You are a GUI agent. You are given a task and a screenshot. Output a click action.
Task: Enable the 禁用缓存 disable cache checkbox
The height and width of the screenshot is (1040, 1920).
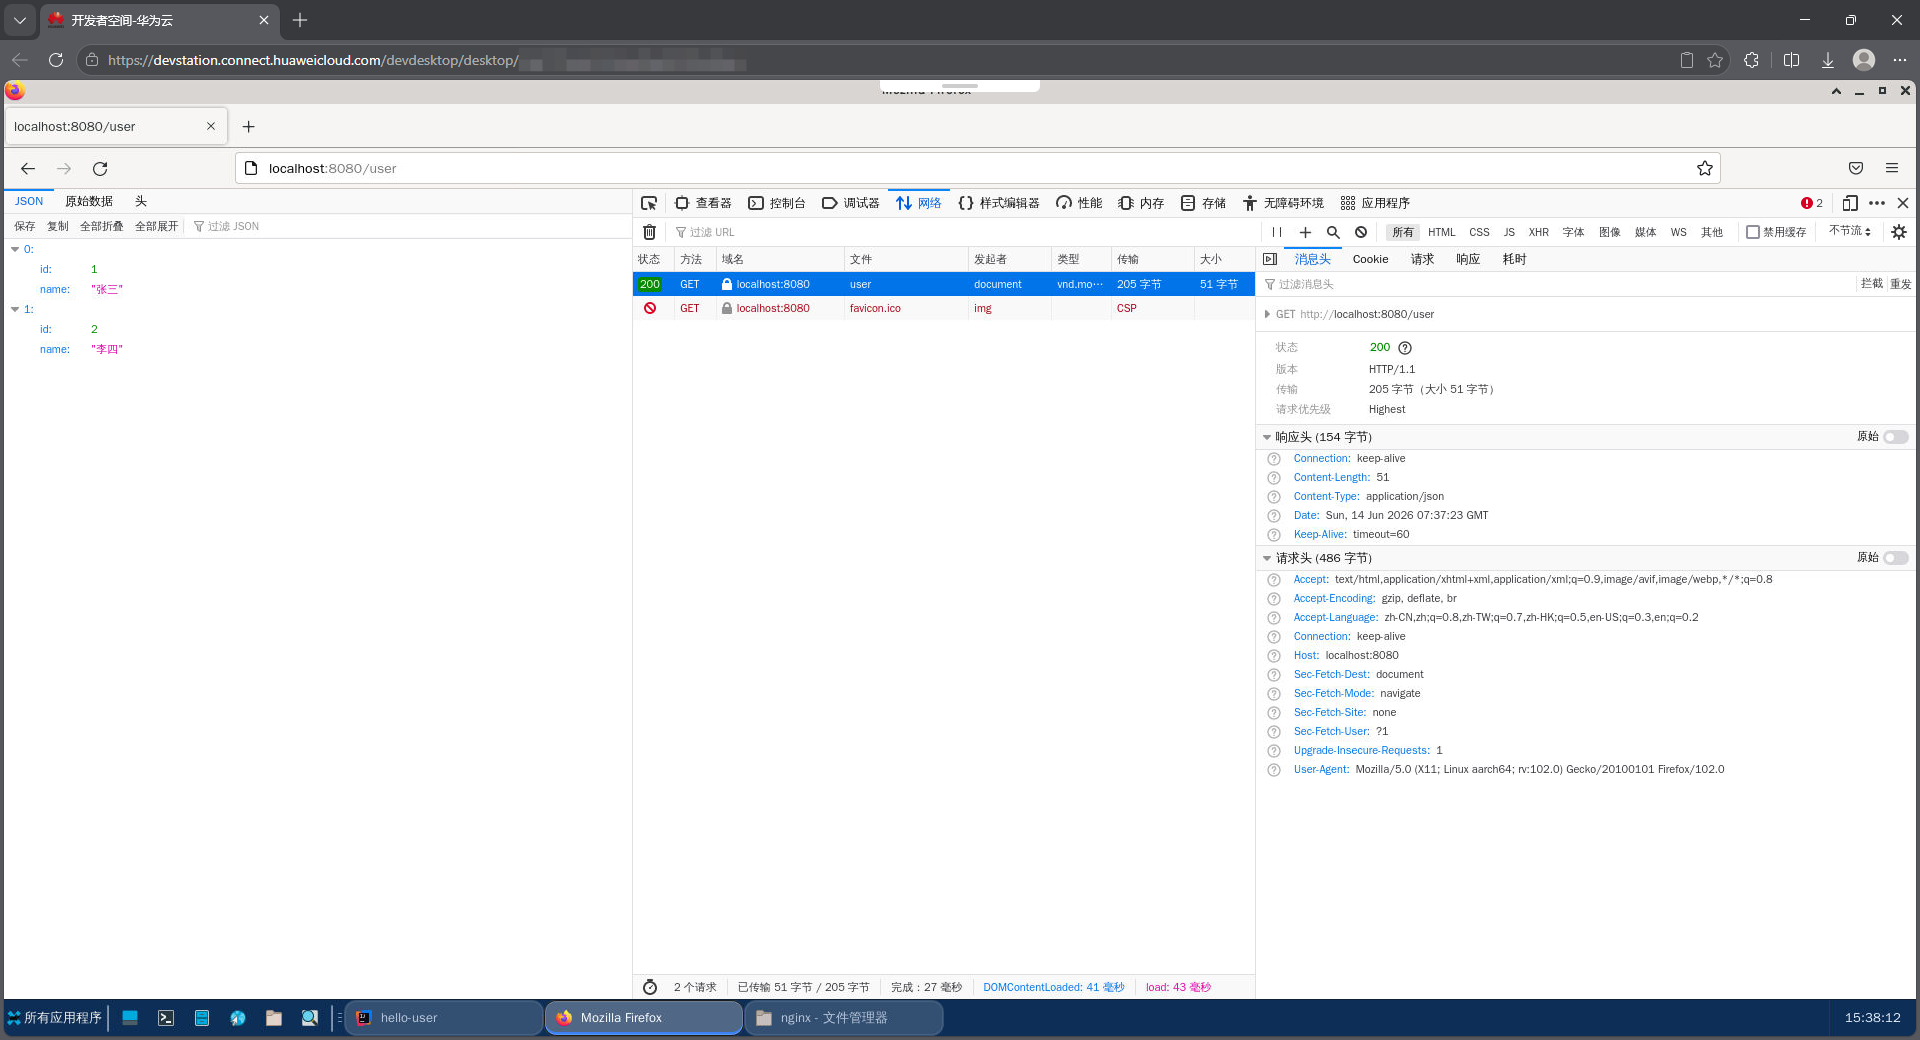click(1753, 232)
